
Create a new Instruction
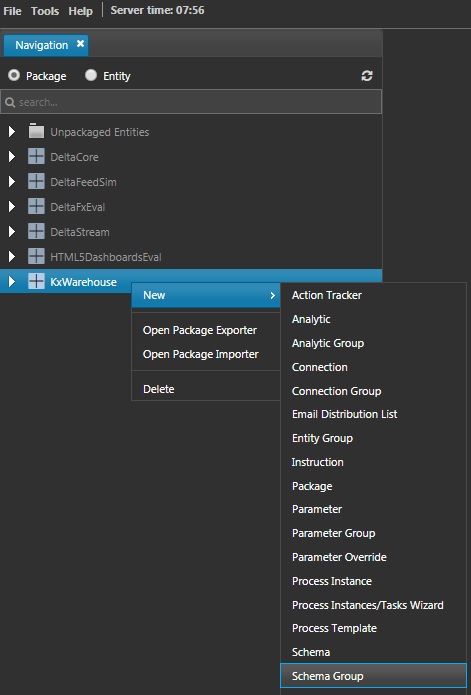374,462
